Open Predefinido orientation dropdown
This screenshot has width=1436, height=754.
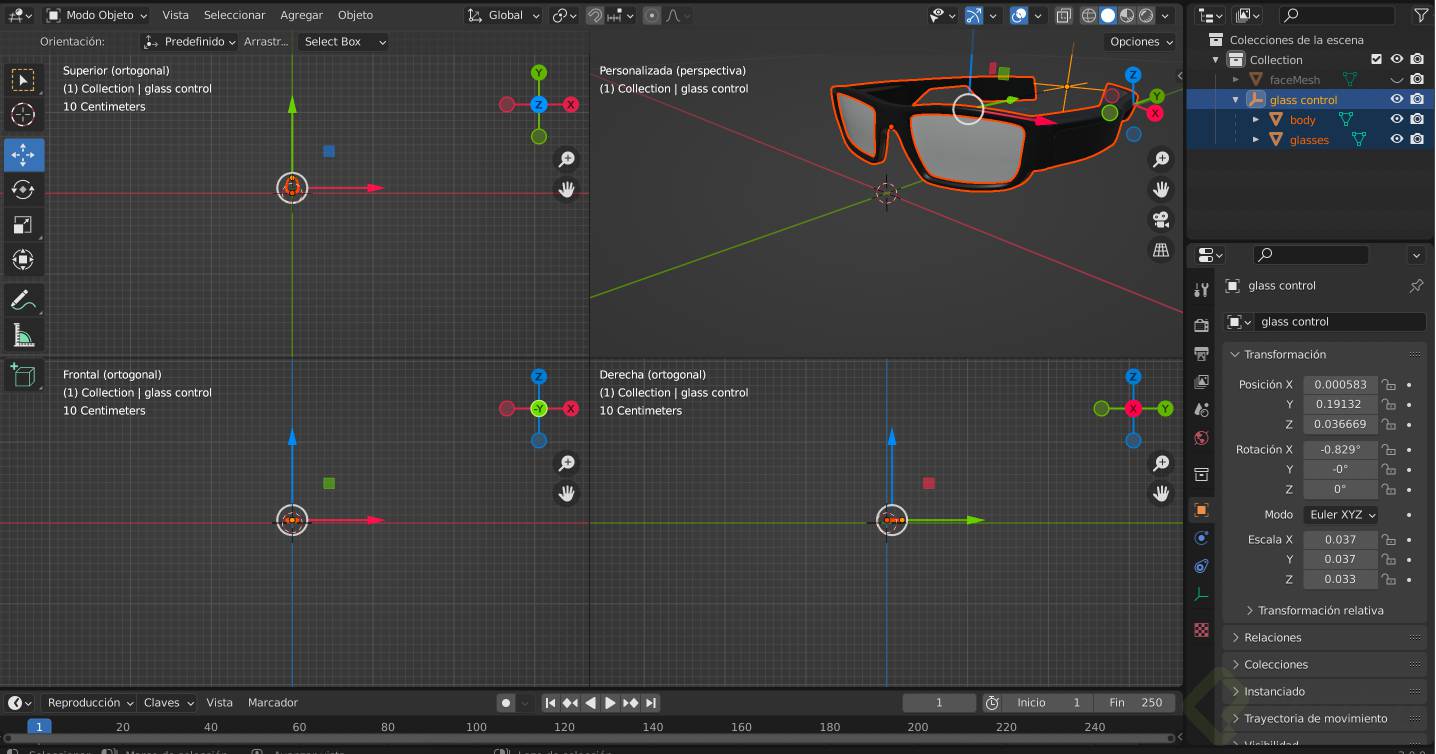point(190,42)
